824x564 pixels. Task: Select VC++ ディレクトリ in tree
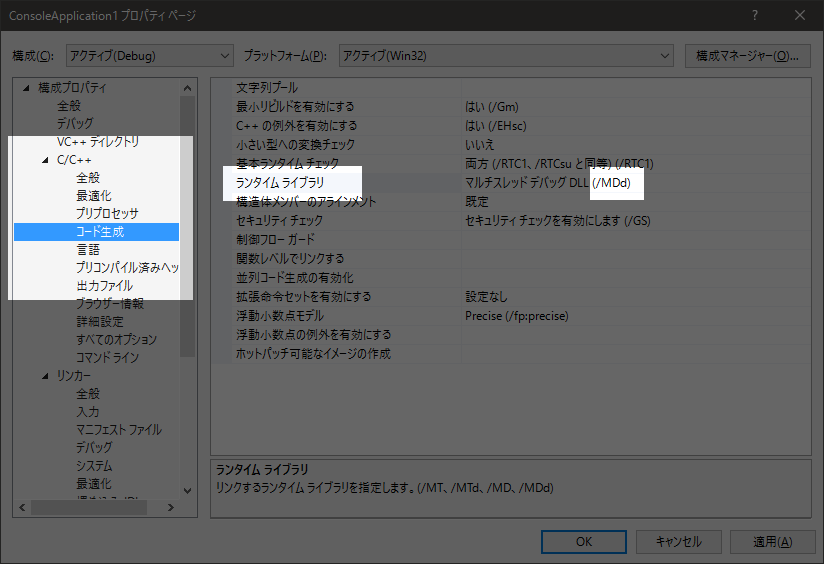coord(98,141)
